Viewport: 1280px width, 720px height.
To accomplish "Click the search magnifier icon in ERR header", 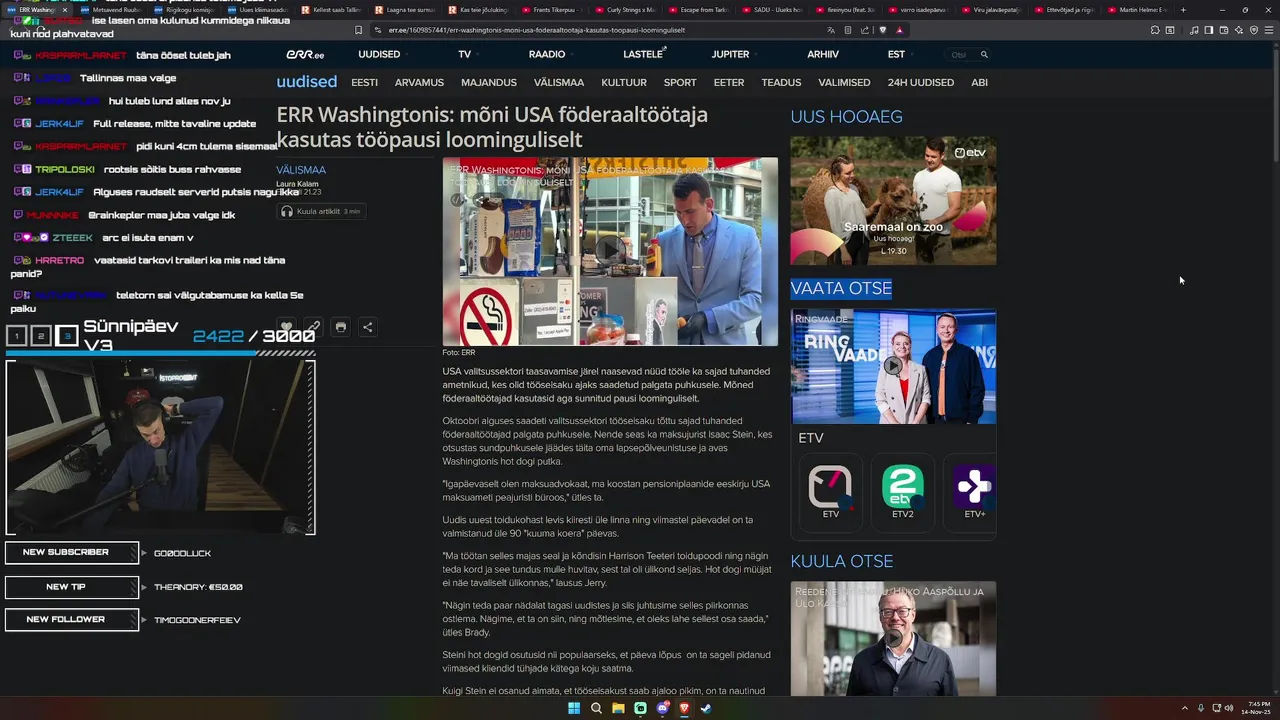I will [984, 55].
